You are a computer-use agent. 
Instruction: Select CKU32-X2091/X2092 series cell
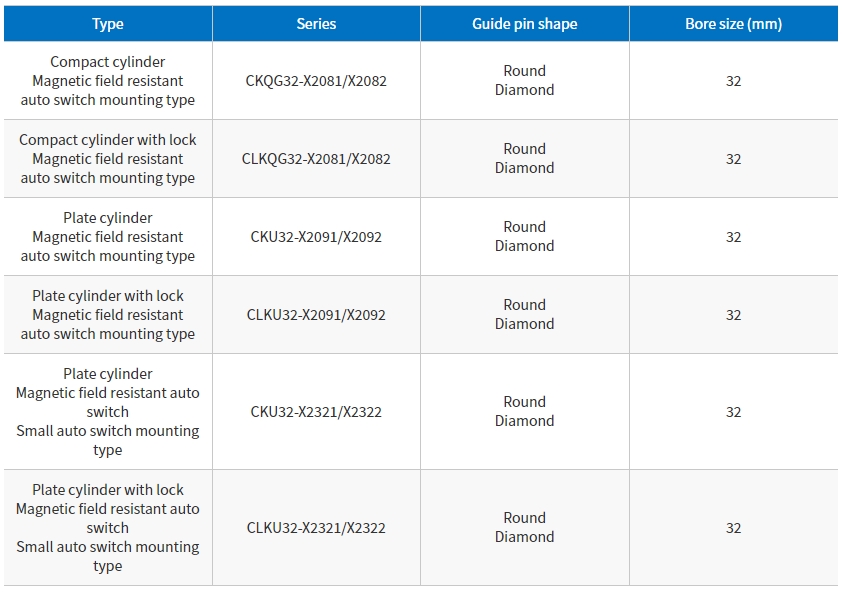[x=316, y=237]
